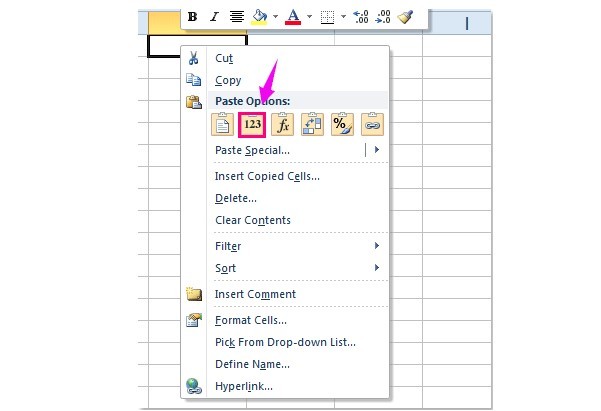Choose the Paste Formulas fx option
Image resolution: width=601 pixels, height=411 pixels.
(x=282, y=124)
